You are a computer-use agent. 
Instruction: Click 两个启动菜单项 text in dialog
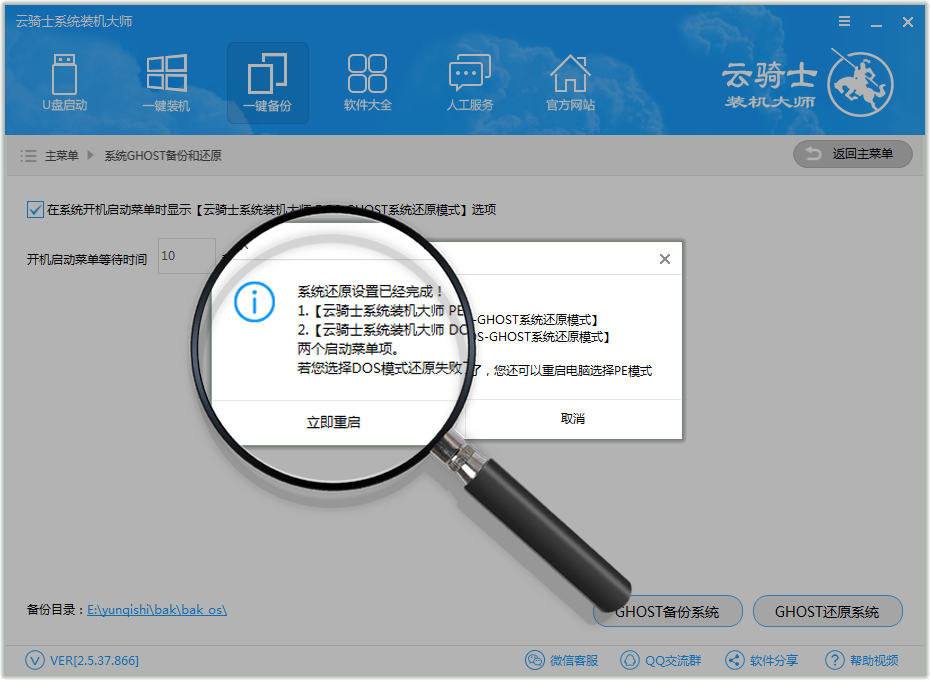348,349
